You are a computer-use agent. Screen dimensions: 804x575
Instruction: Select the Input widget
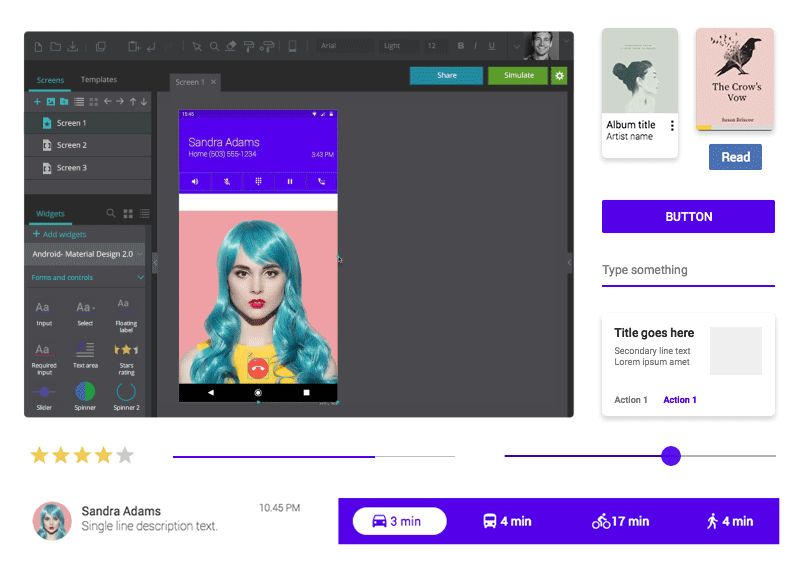44,313
